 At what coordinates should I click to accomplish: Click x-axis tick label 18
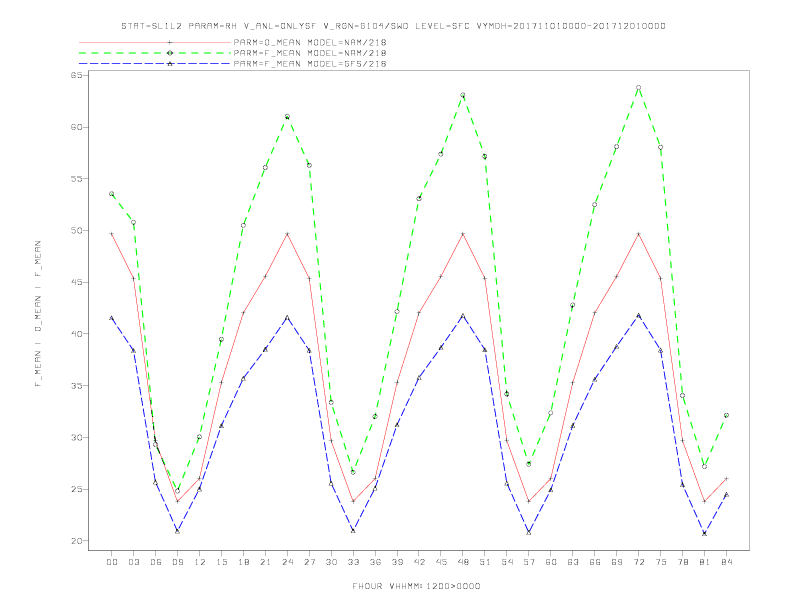tap(243, 562)
